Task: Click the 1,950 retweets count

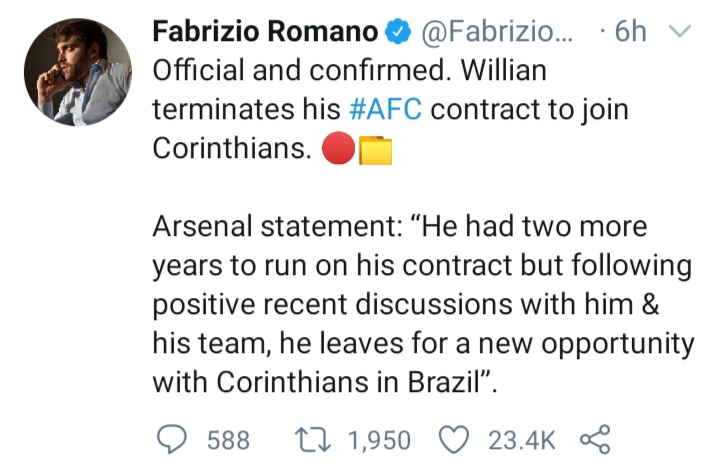Action: (379, 440)
